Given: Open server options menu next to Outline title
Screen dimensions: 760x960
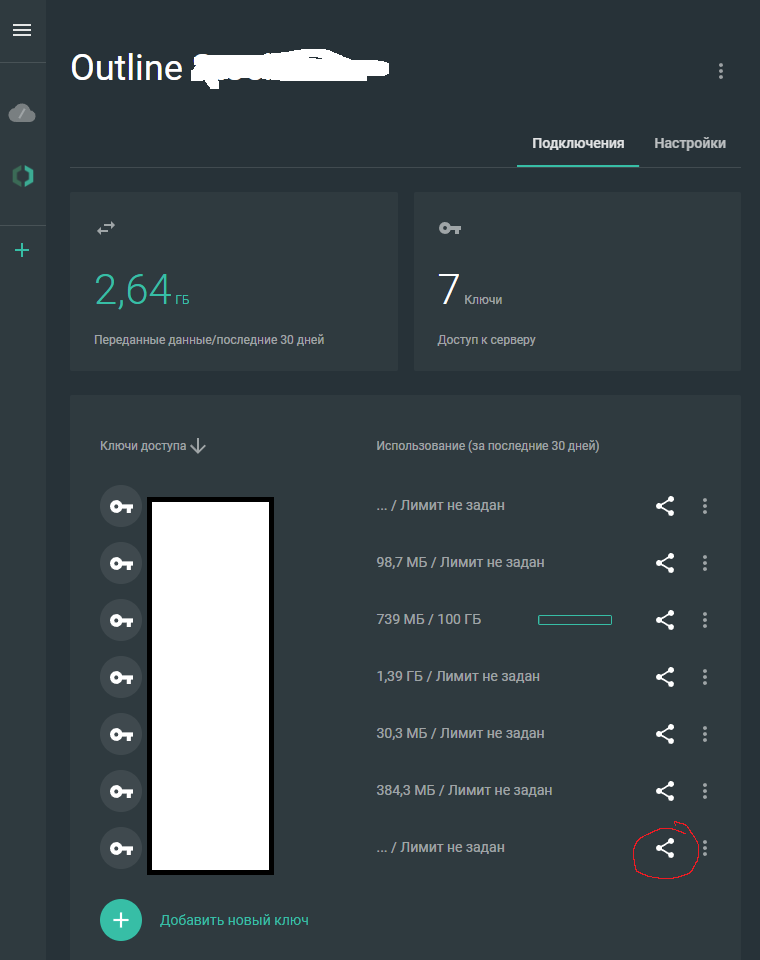Looking at the screenshot, I should 720,71.
